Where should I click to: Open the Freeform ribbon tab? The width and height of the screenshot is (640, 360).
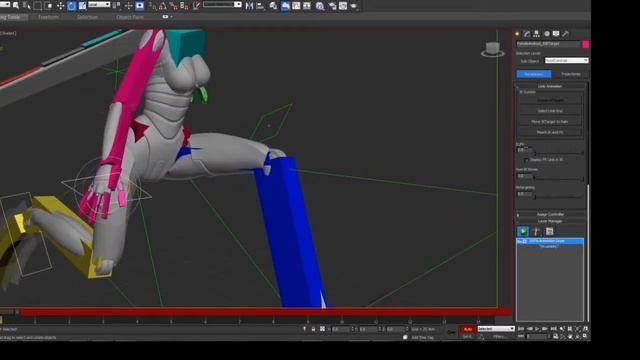tap(49, 17)
